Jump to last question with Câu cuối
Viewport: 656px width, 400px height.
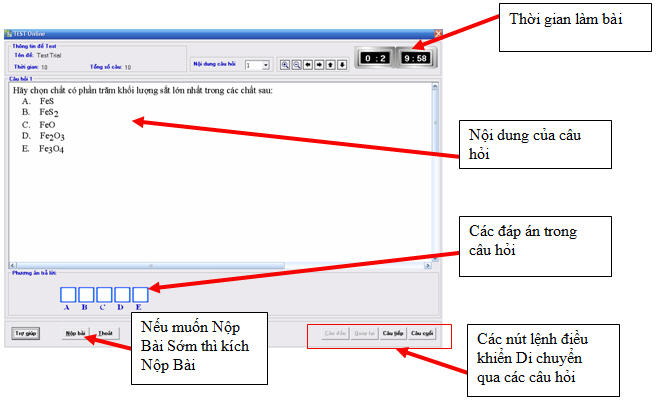pos(422,333)
